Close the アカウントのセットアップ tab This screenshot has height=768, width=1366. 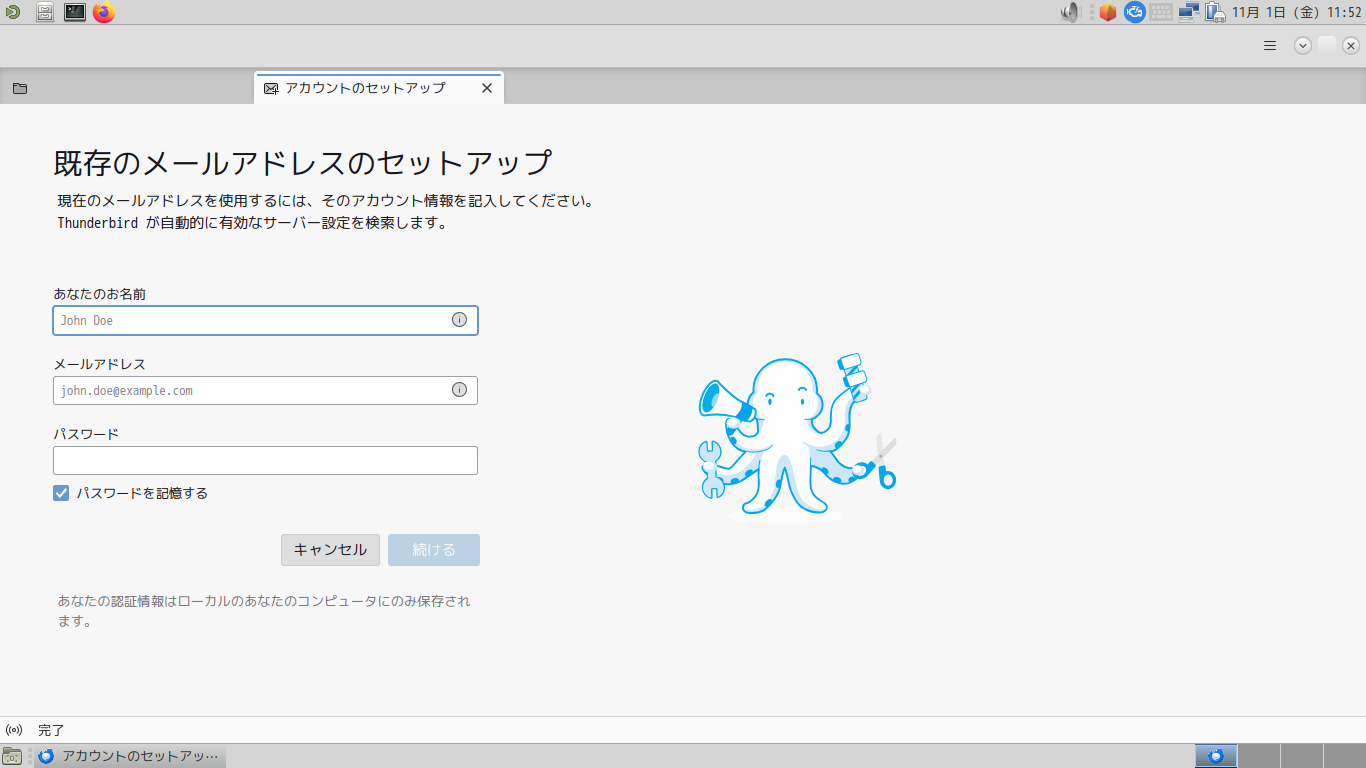coord(487,88)
